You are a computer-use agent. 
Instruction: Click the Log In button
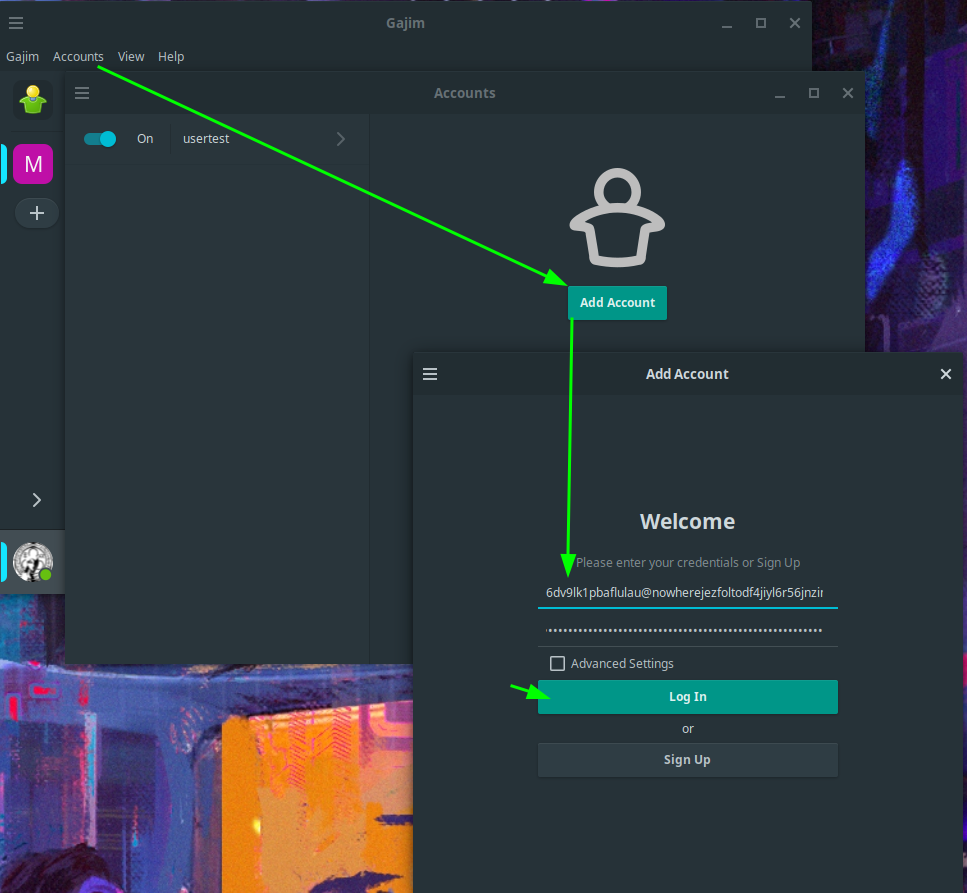click(688, 697)
